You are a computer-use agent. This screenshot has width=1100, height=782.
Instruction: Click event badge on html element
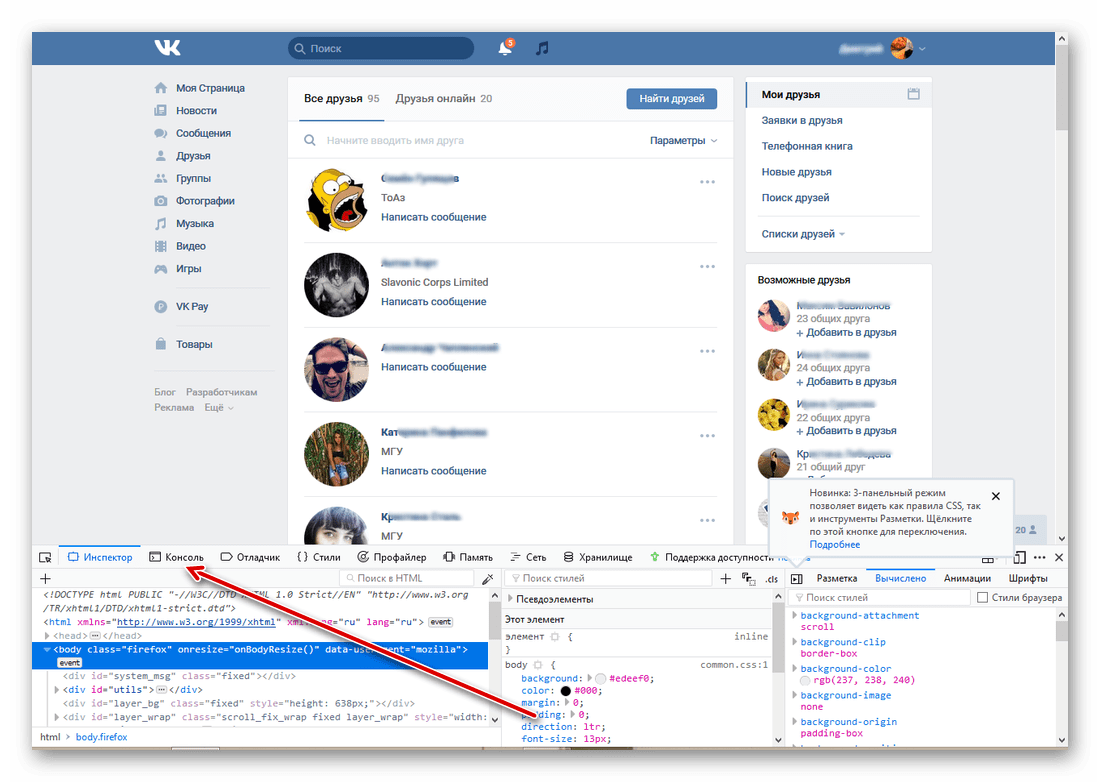click(441, 621)
